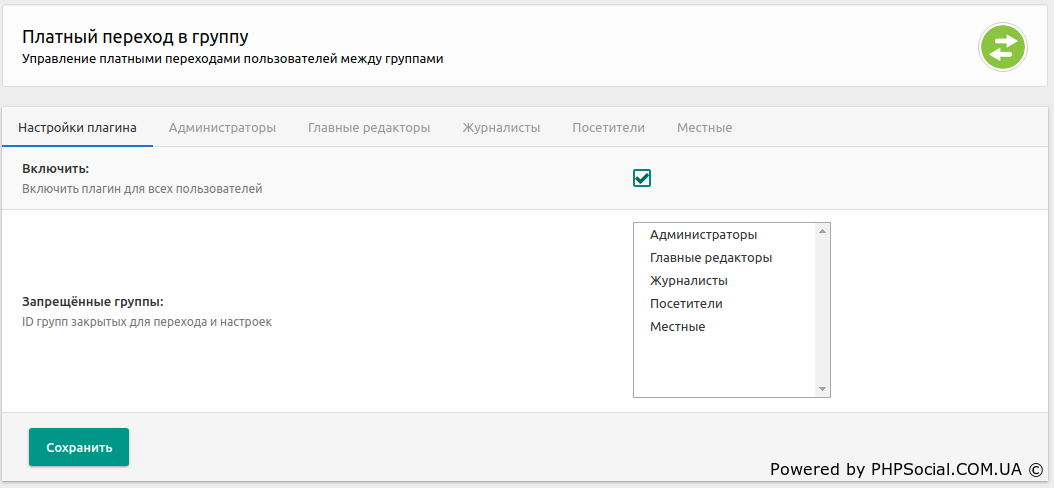The width and height of the screenshot is (1054, 488).
Task: Select the Местные tab
Action: tap(704, 128)
